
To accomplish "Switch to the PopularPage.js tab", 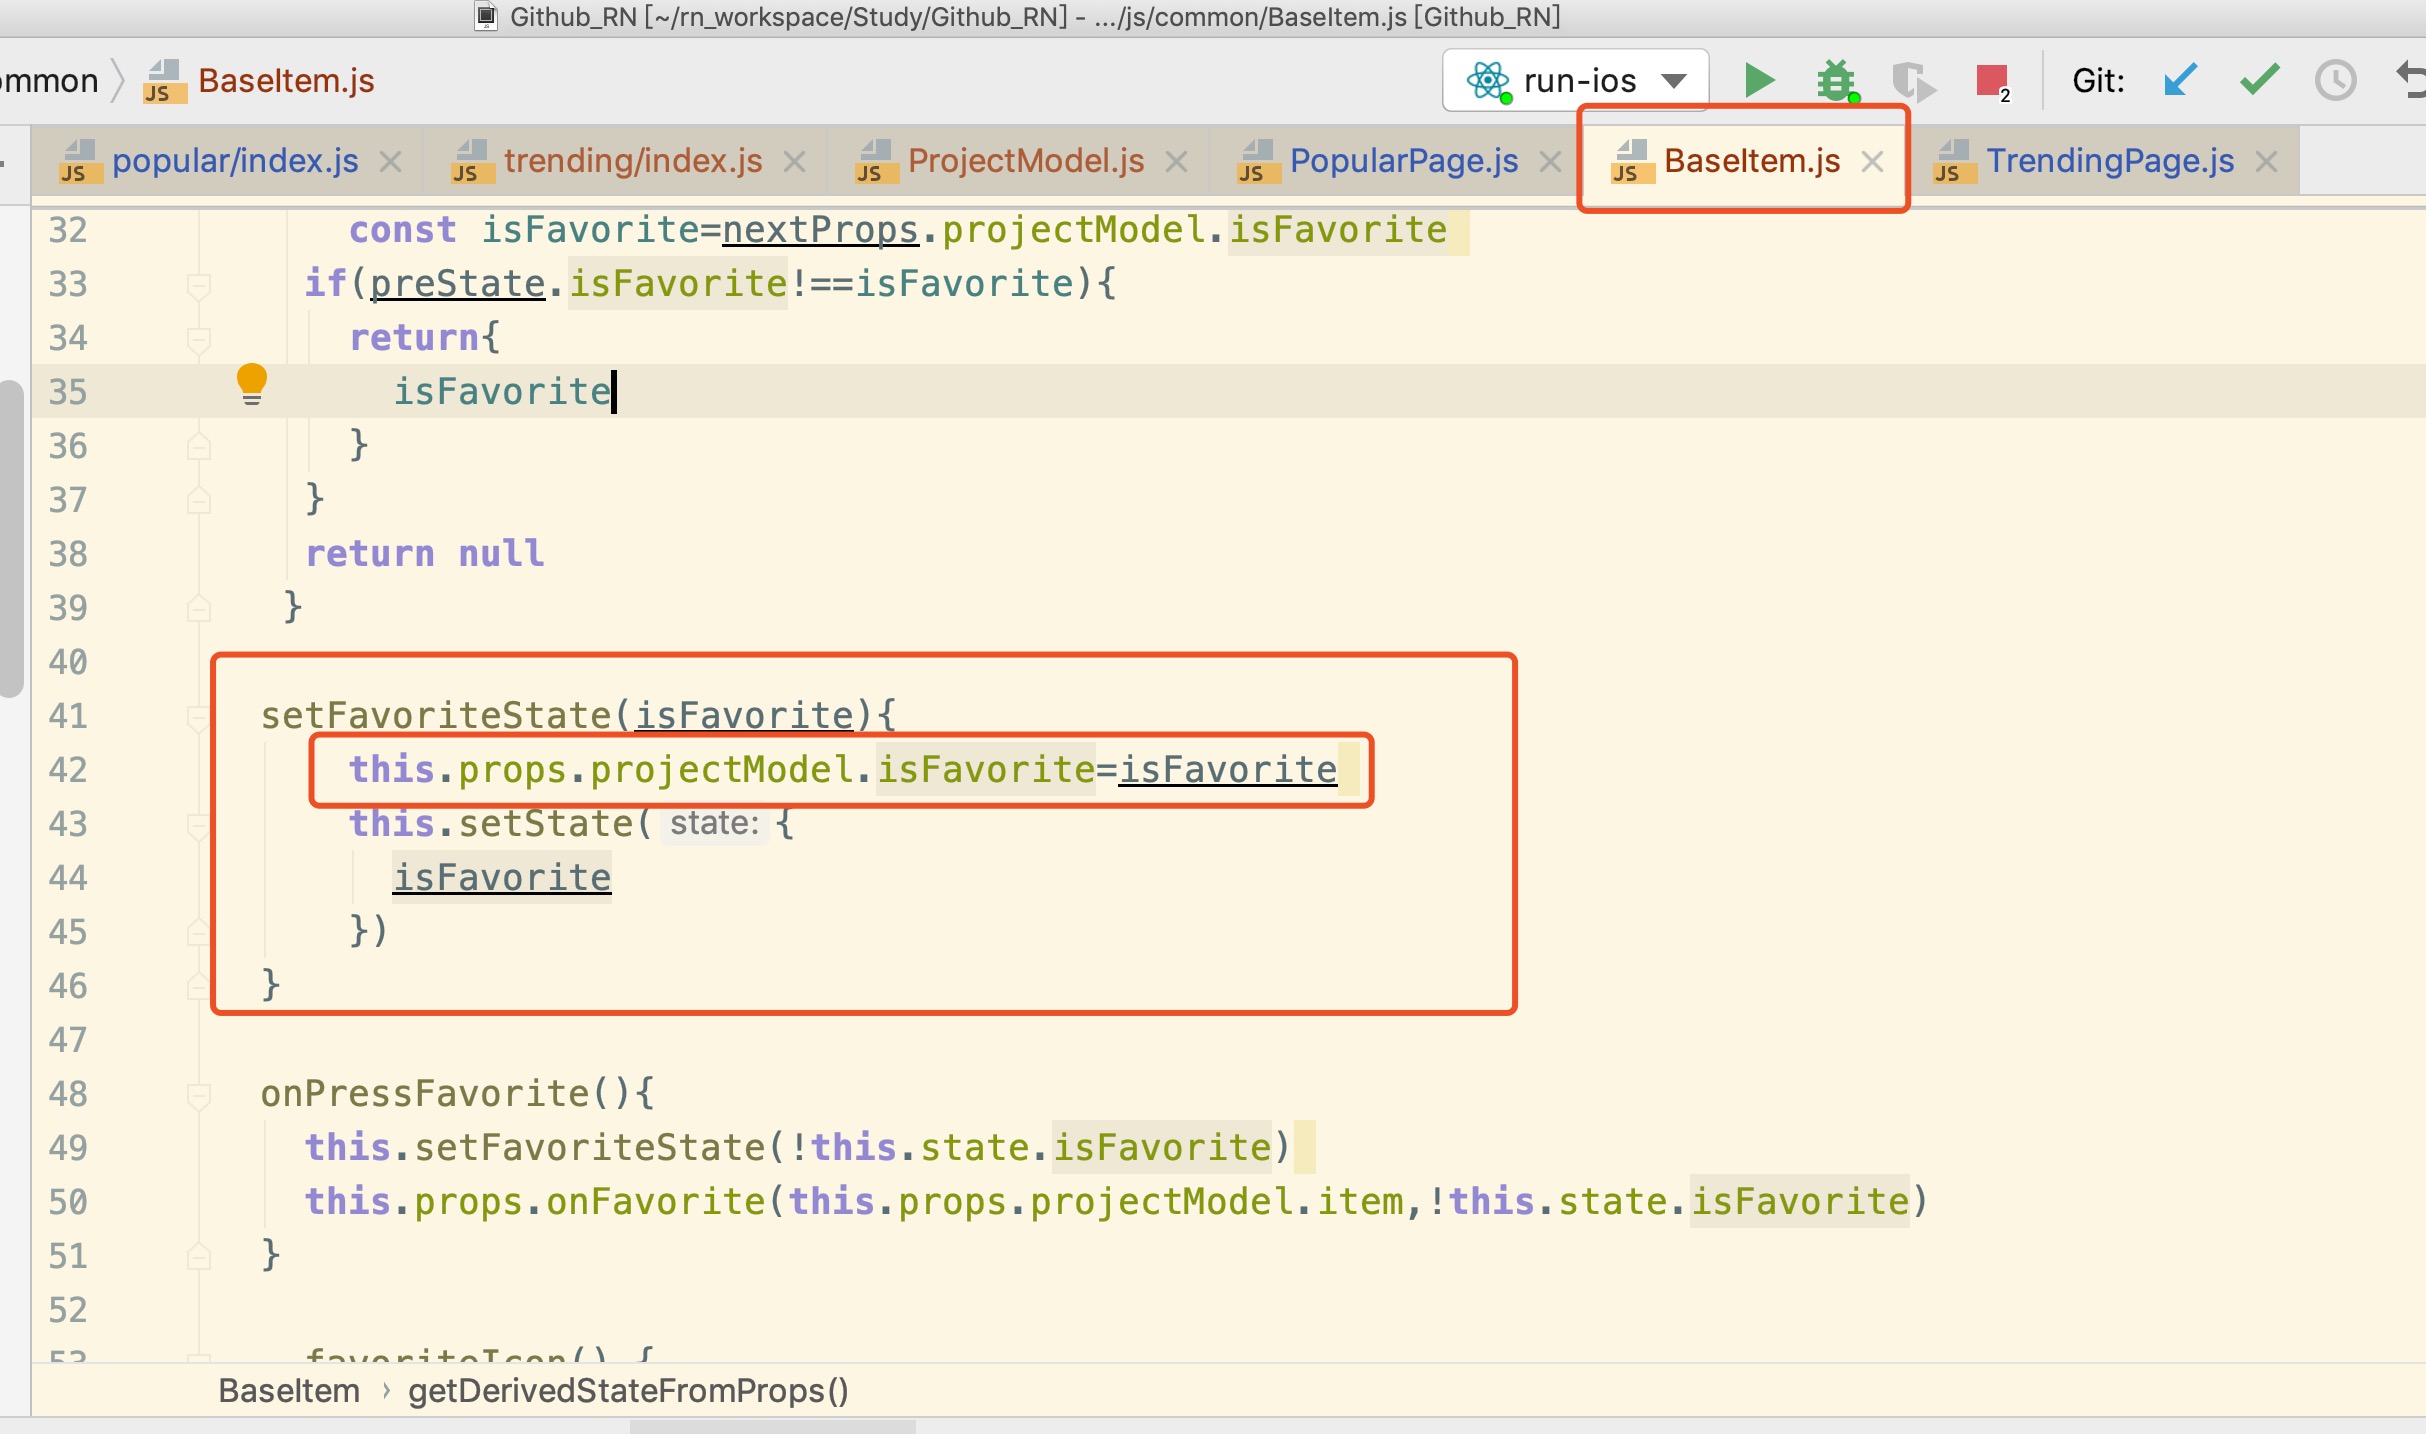I will click(1403, 161).
